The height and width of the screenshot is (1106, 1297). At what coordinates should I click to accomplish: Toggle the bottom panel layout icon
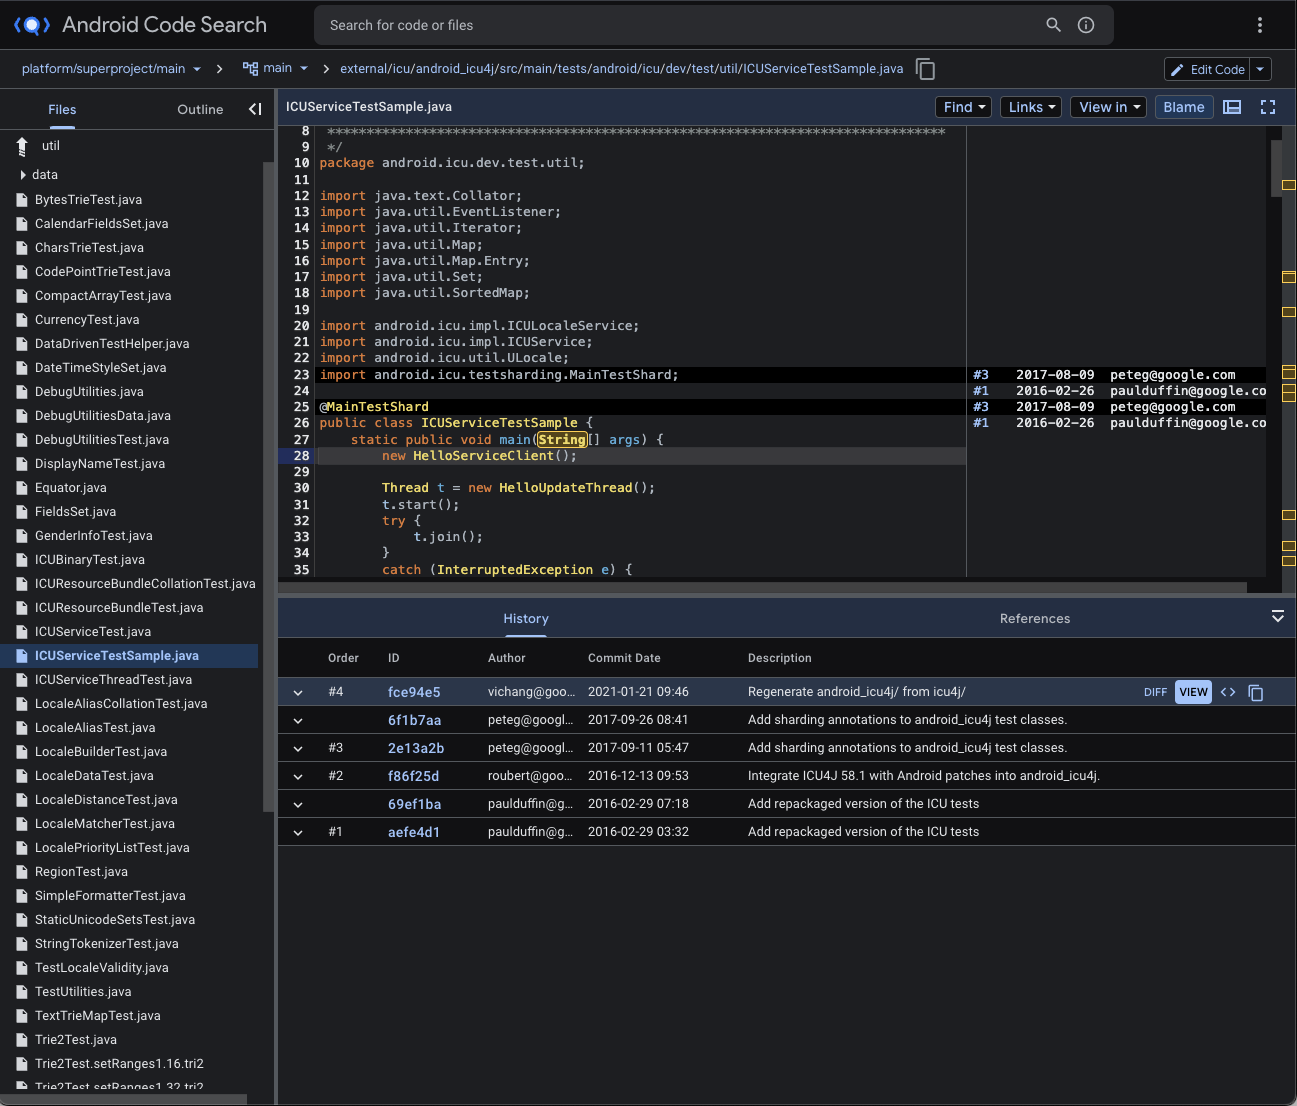[x=1232, y=107]
